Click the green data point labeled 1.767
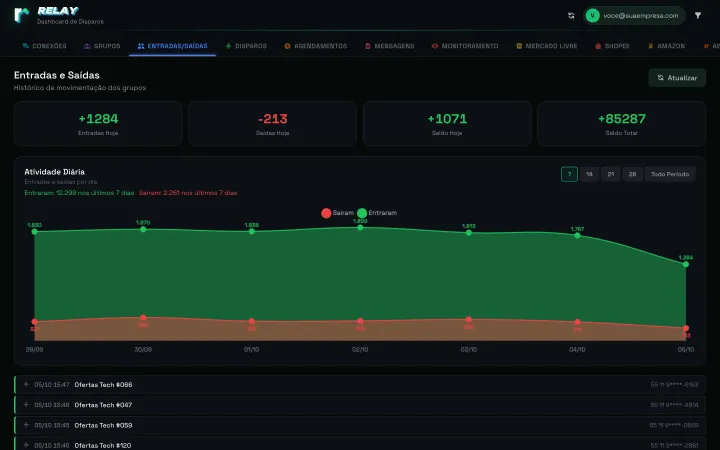The image size is (720, 450). pos(577,236)
